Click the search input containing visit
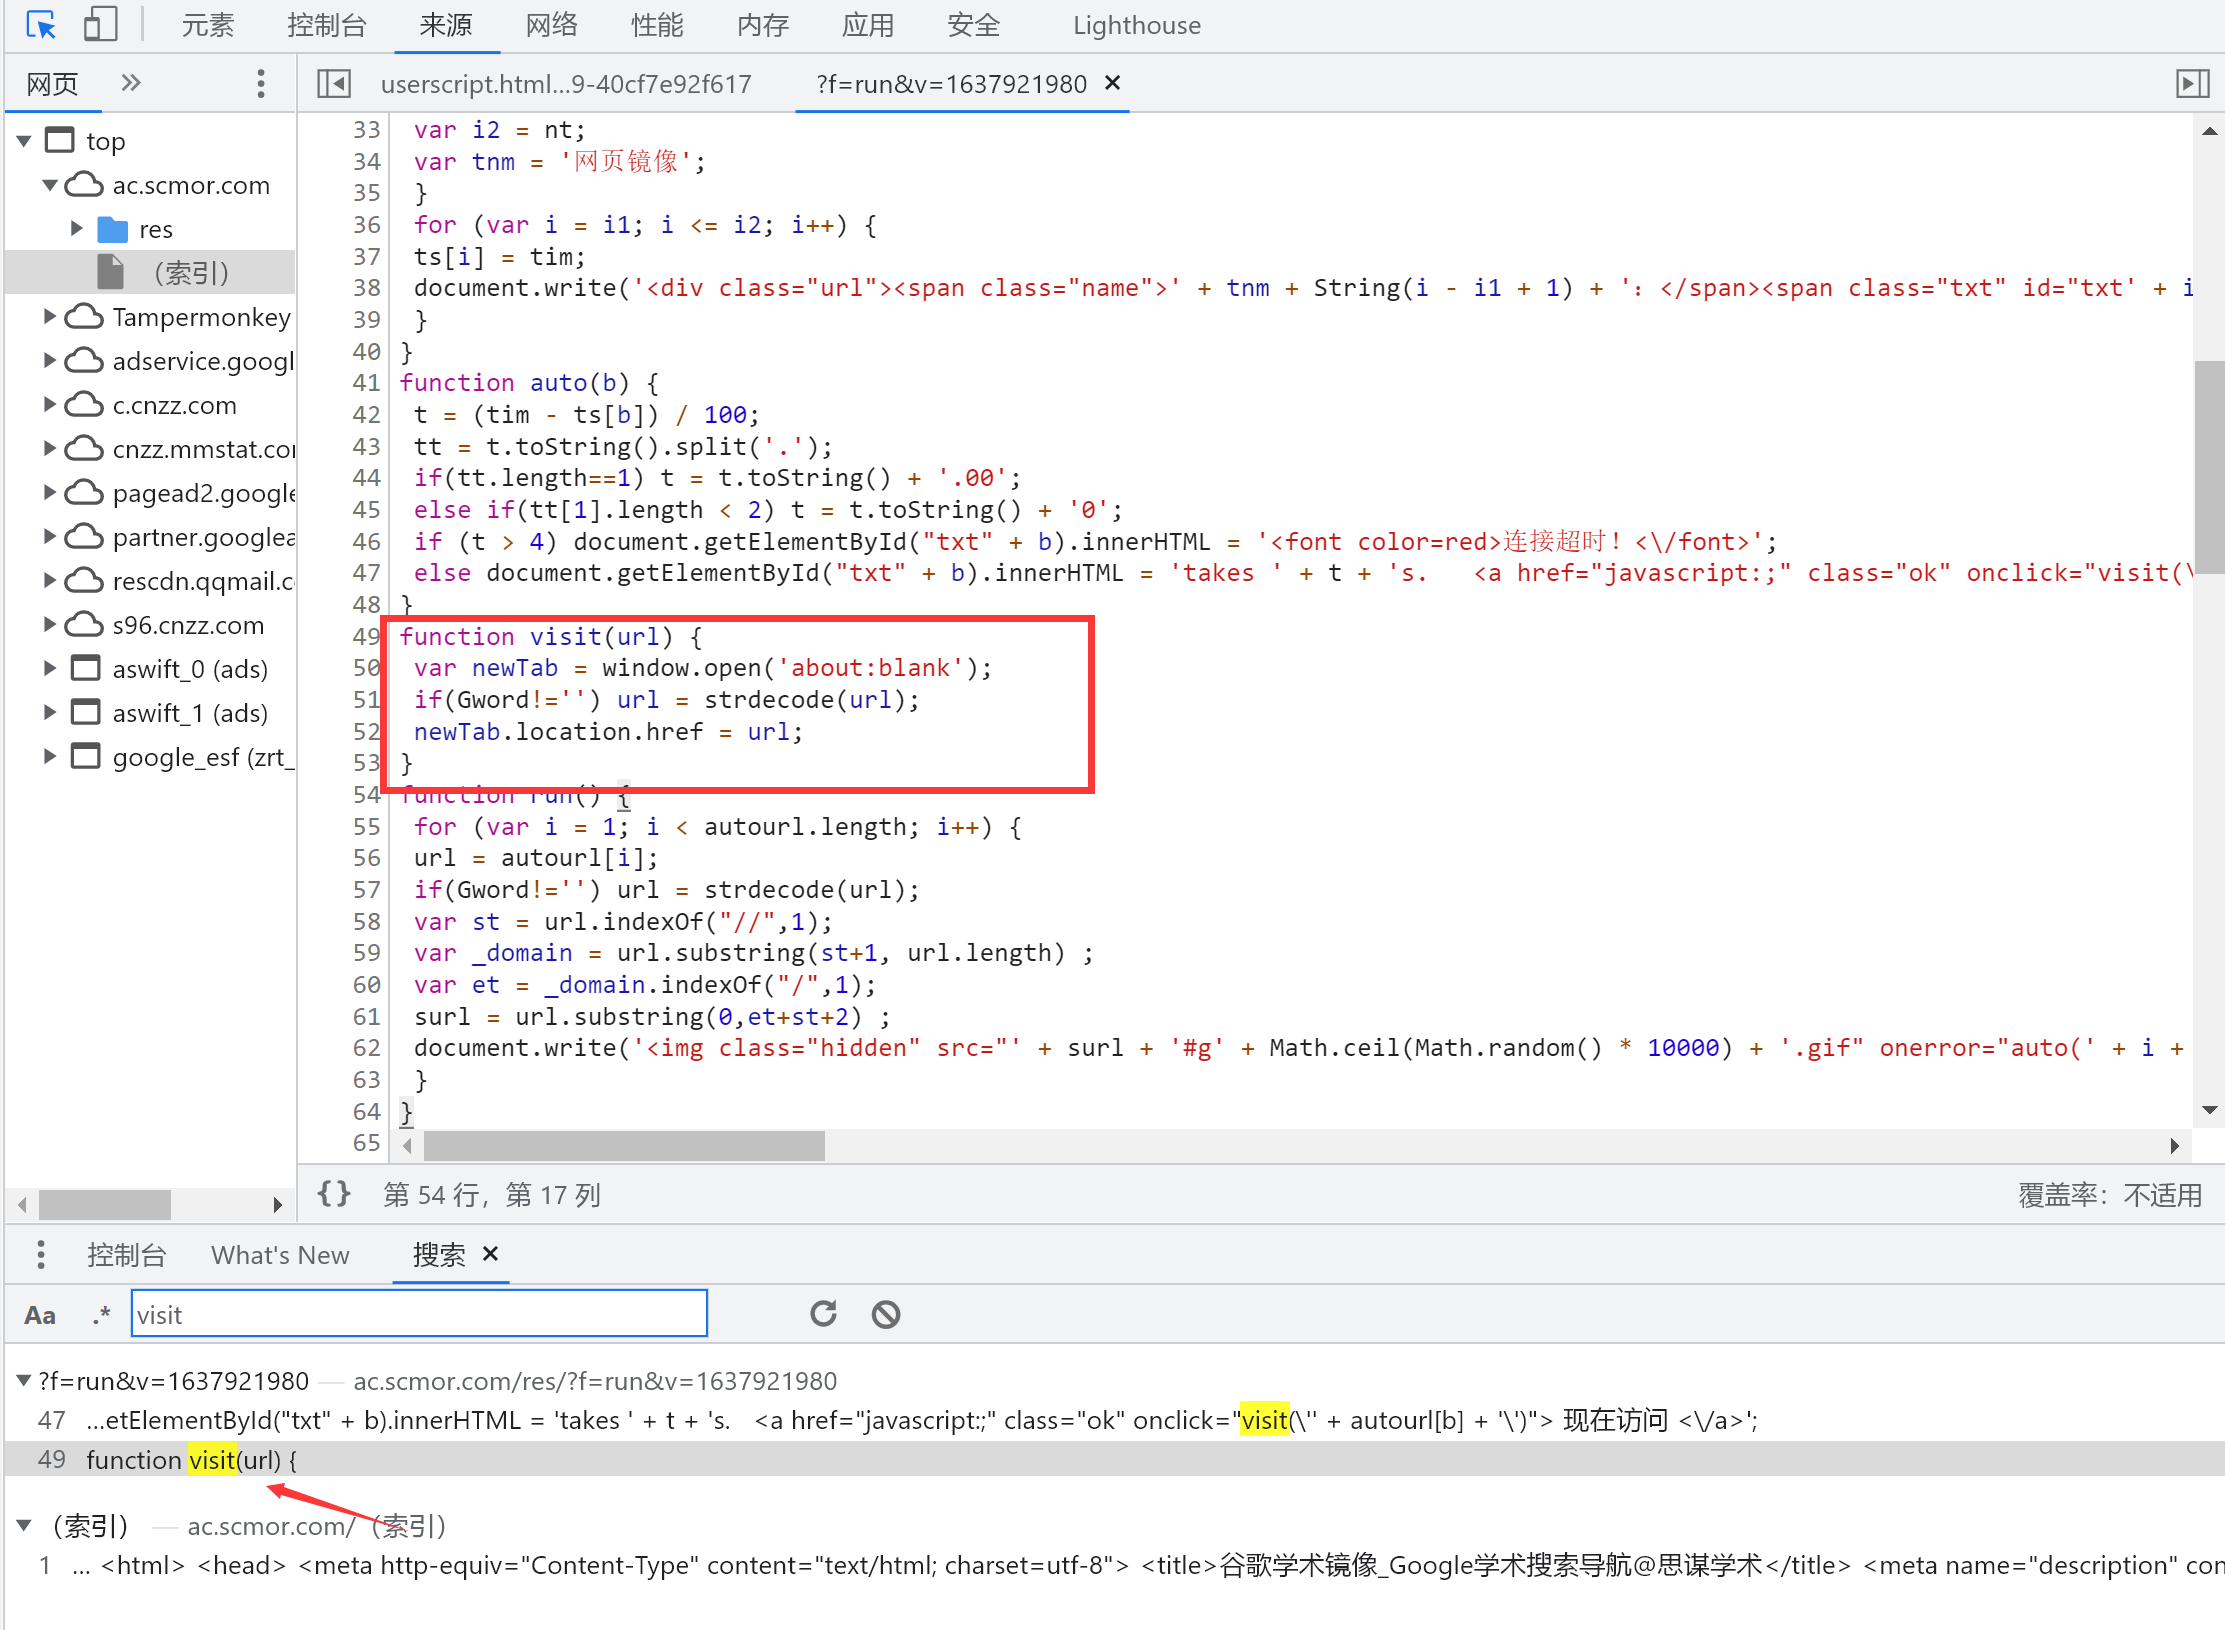Image resolution: width=2225 pixels, height=1630 pixels. (x=419, y=1314)
